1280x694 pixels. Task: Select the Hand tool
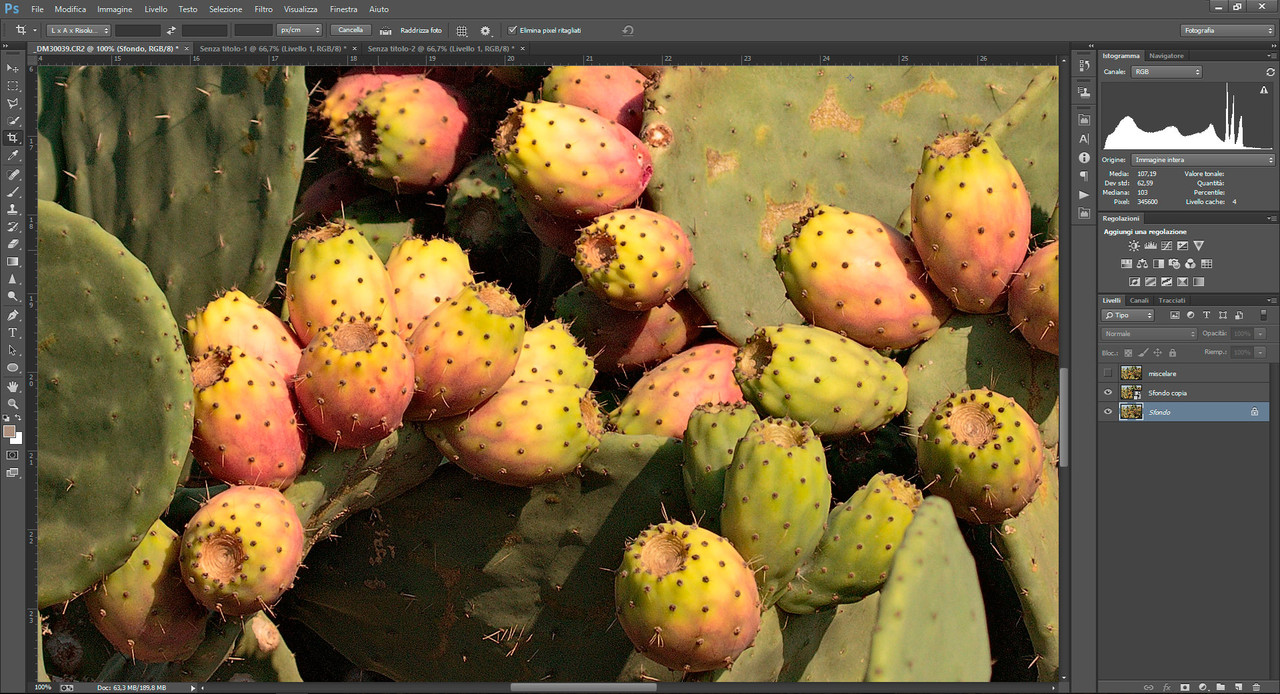[13, 386]
